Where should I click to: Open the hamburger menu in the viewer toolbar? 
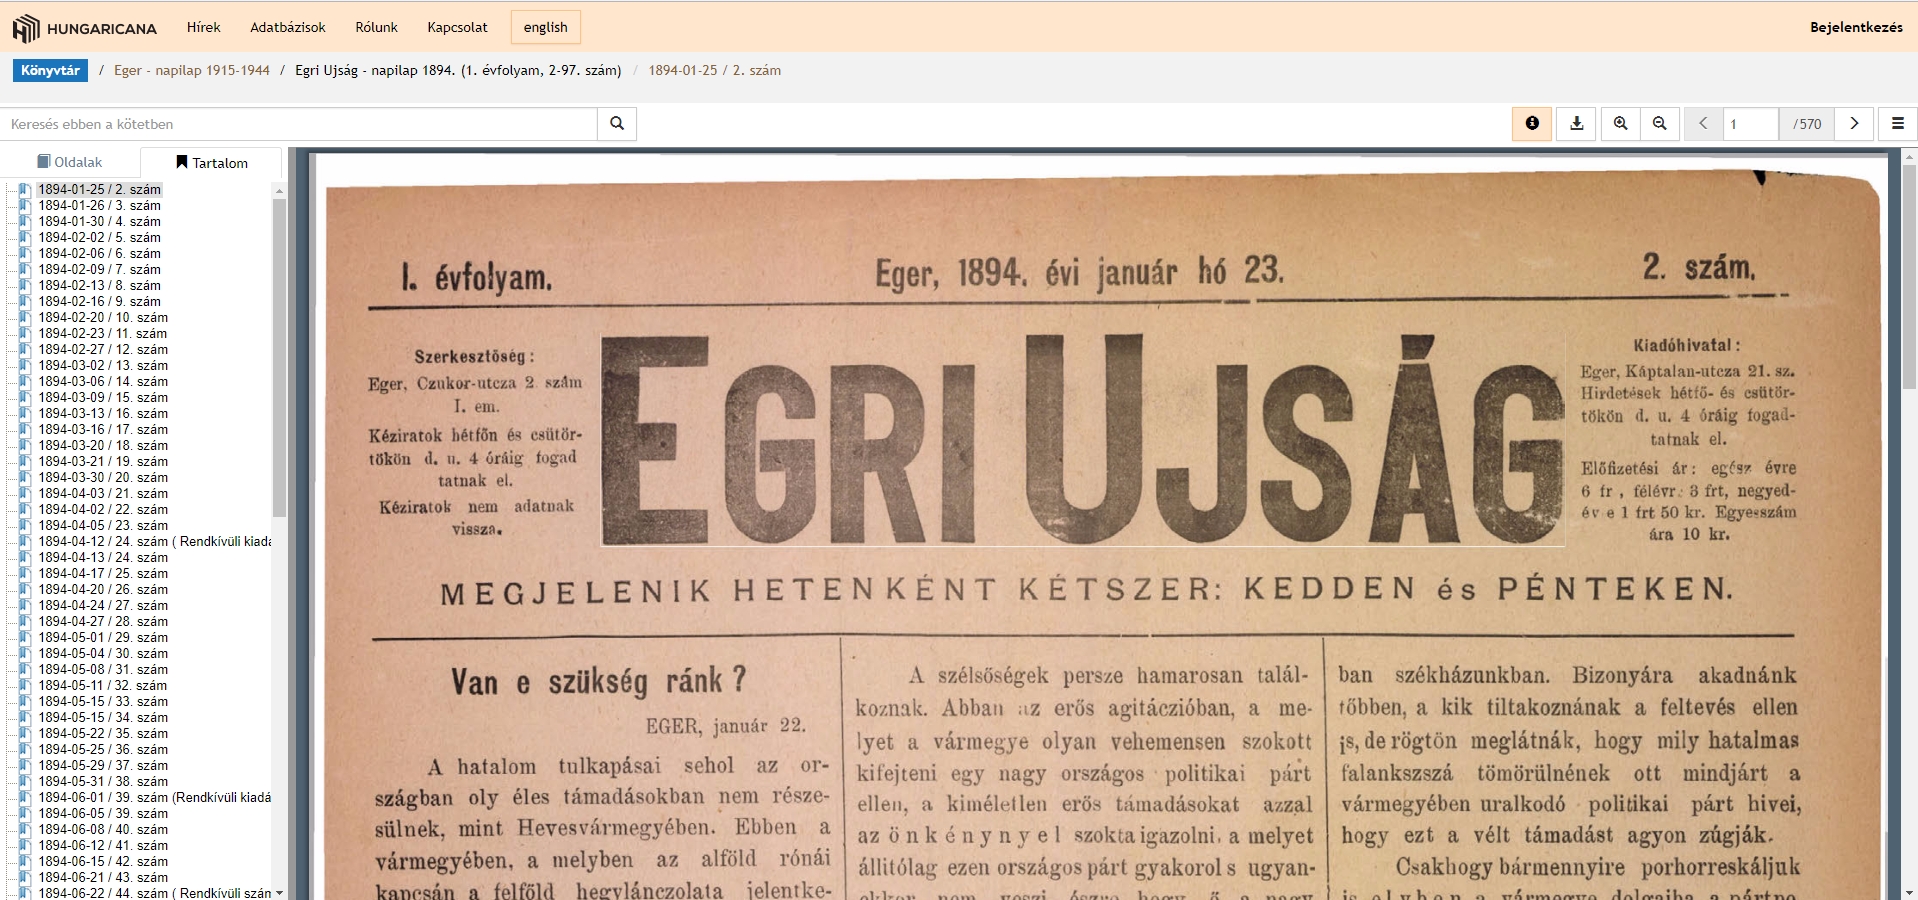click(1898, 124)
